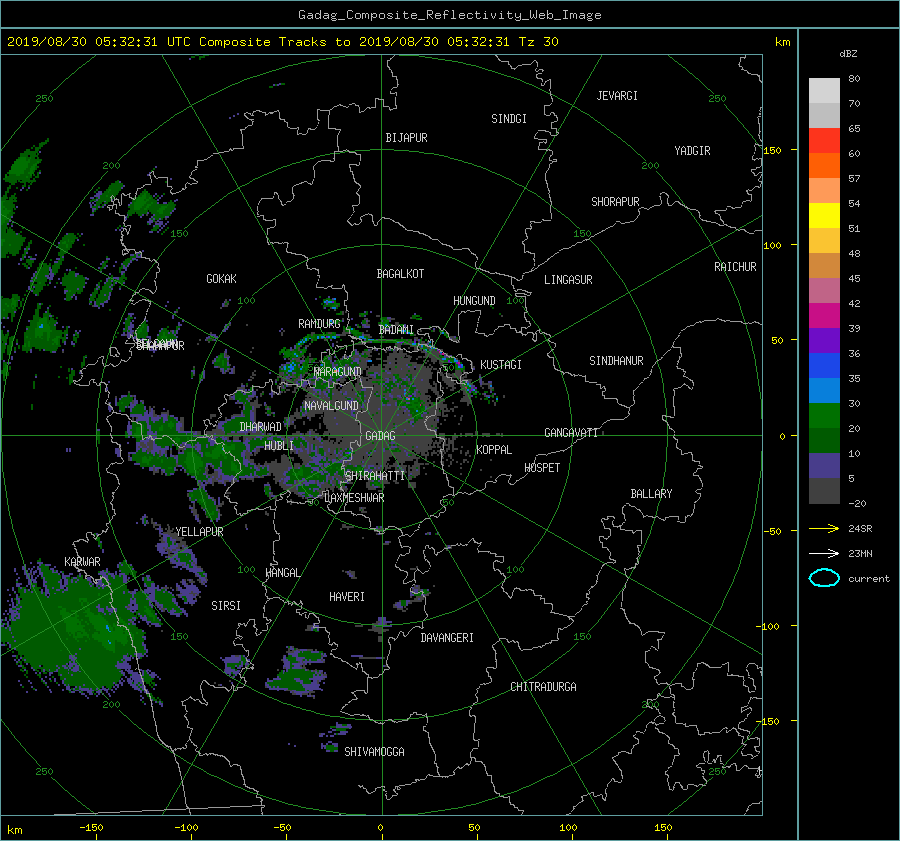Image resolution: width=900 pixels, height=841 pixels.
Task: Click the JEVARGI city label
Action: click(x=617, y=96)
